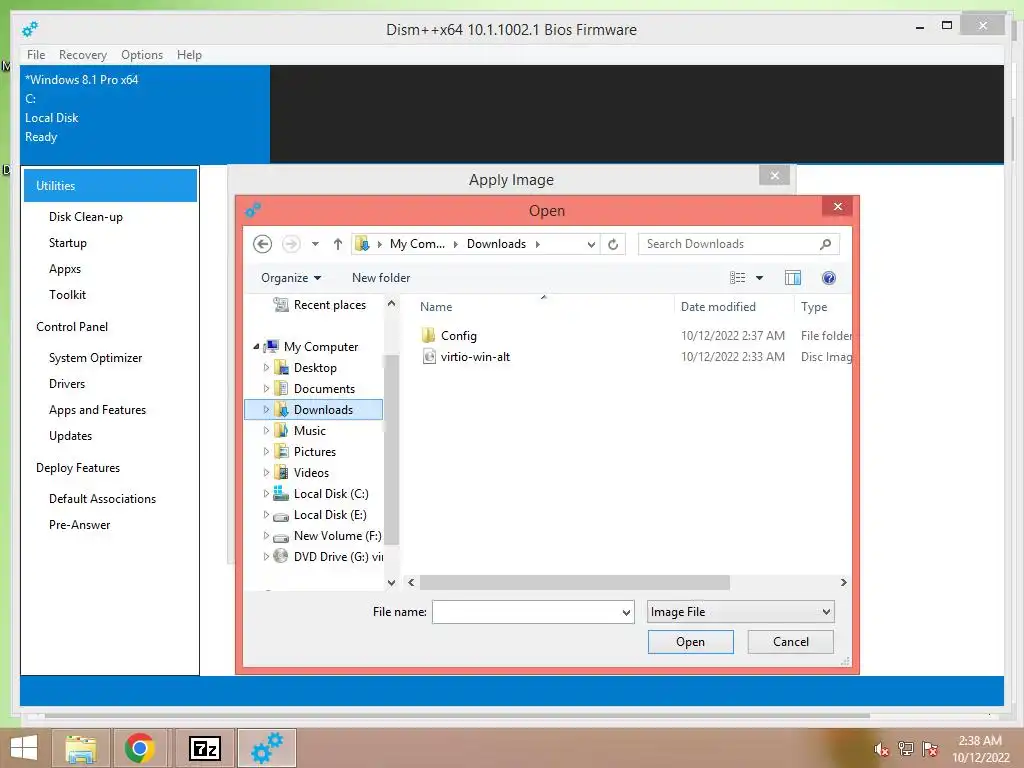Click horizontal scrollbar in file list
The width and height of the screenshot is (1024, 768).
[575, 582]
